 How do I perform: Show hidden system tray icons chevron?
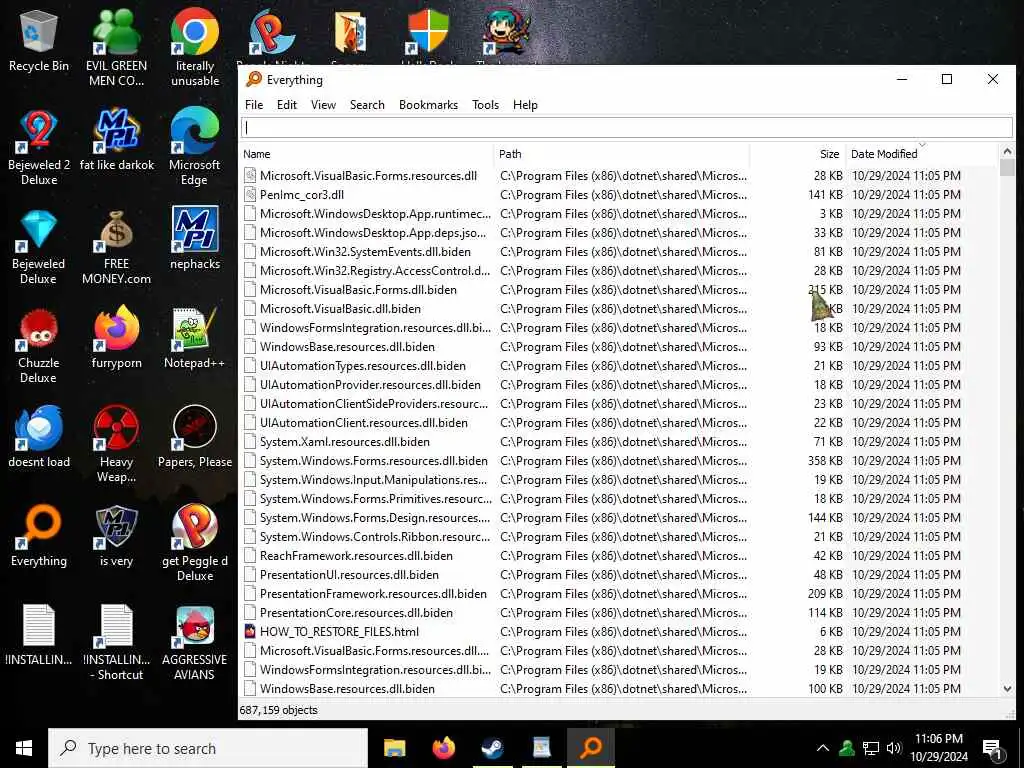click(823, 748)
